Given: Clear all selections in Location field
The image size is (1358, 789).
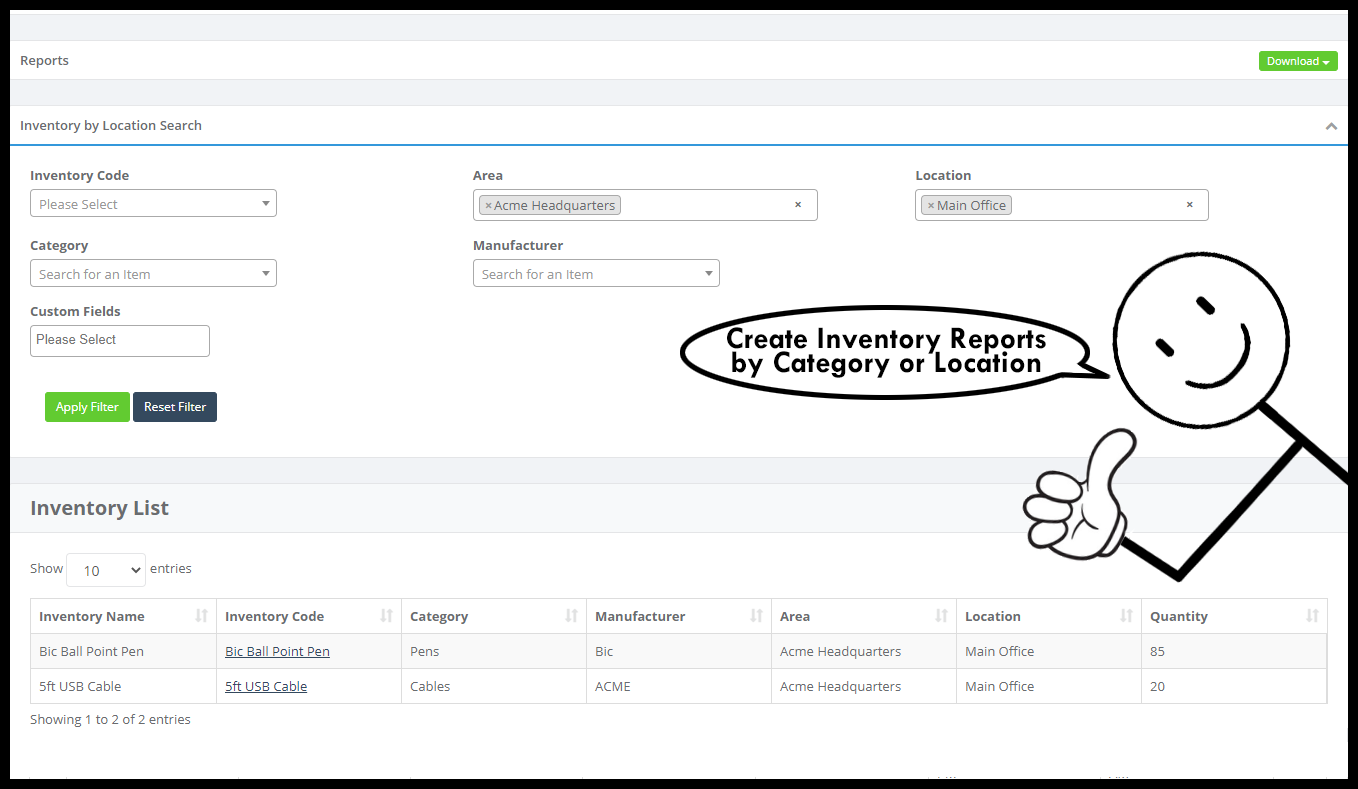Looking at the screenshot, I should pos(1189,204).
